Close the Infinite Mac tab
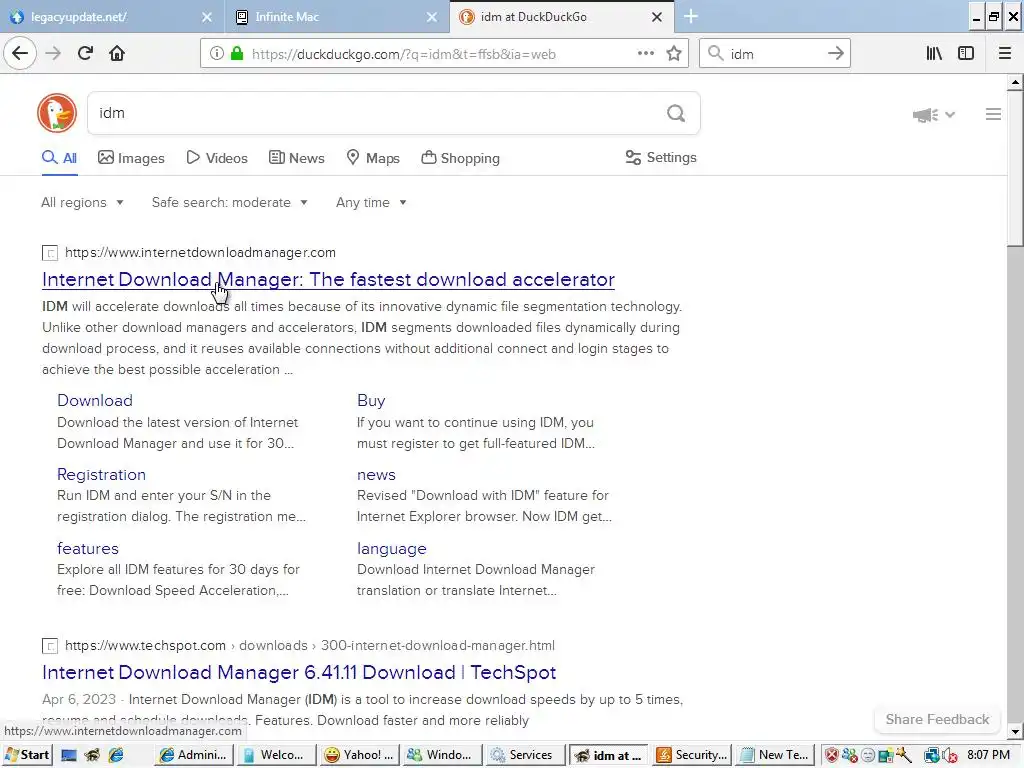Viewport: 1024px width, 768px height. pos(432,17)
